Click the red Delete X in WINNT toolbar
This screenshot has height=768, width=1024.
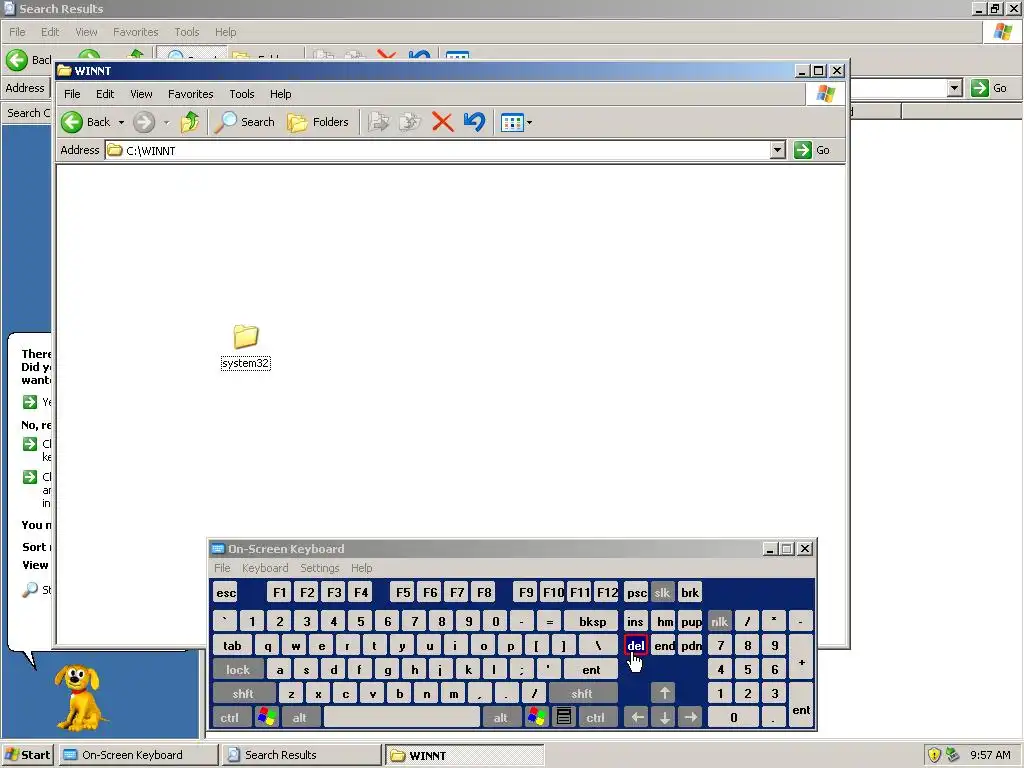[x=442, y=122]
